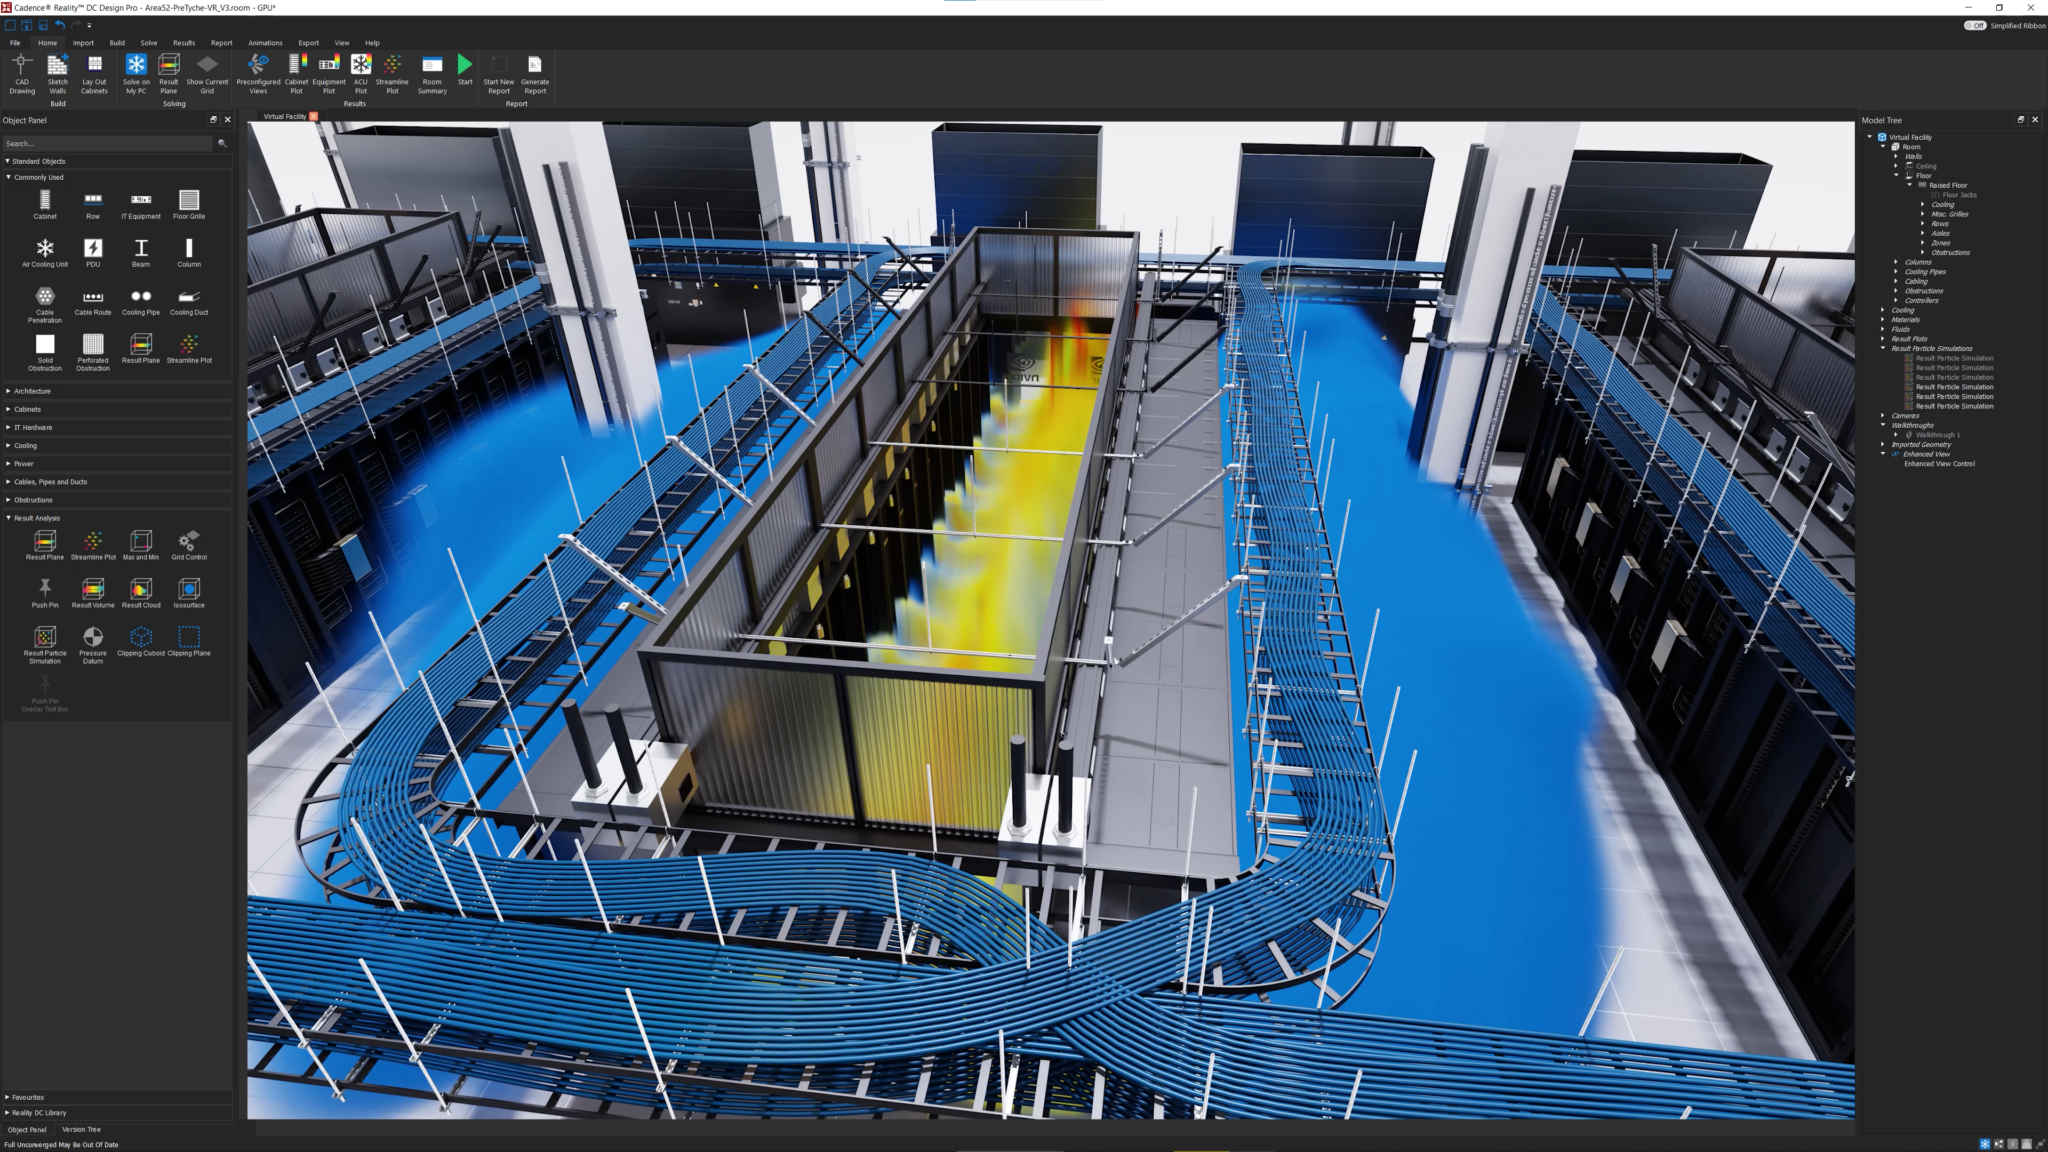
Task: Choose the Cable Penetration object
Action: point(45,304)
